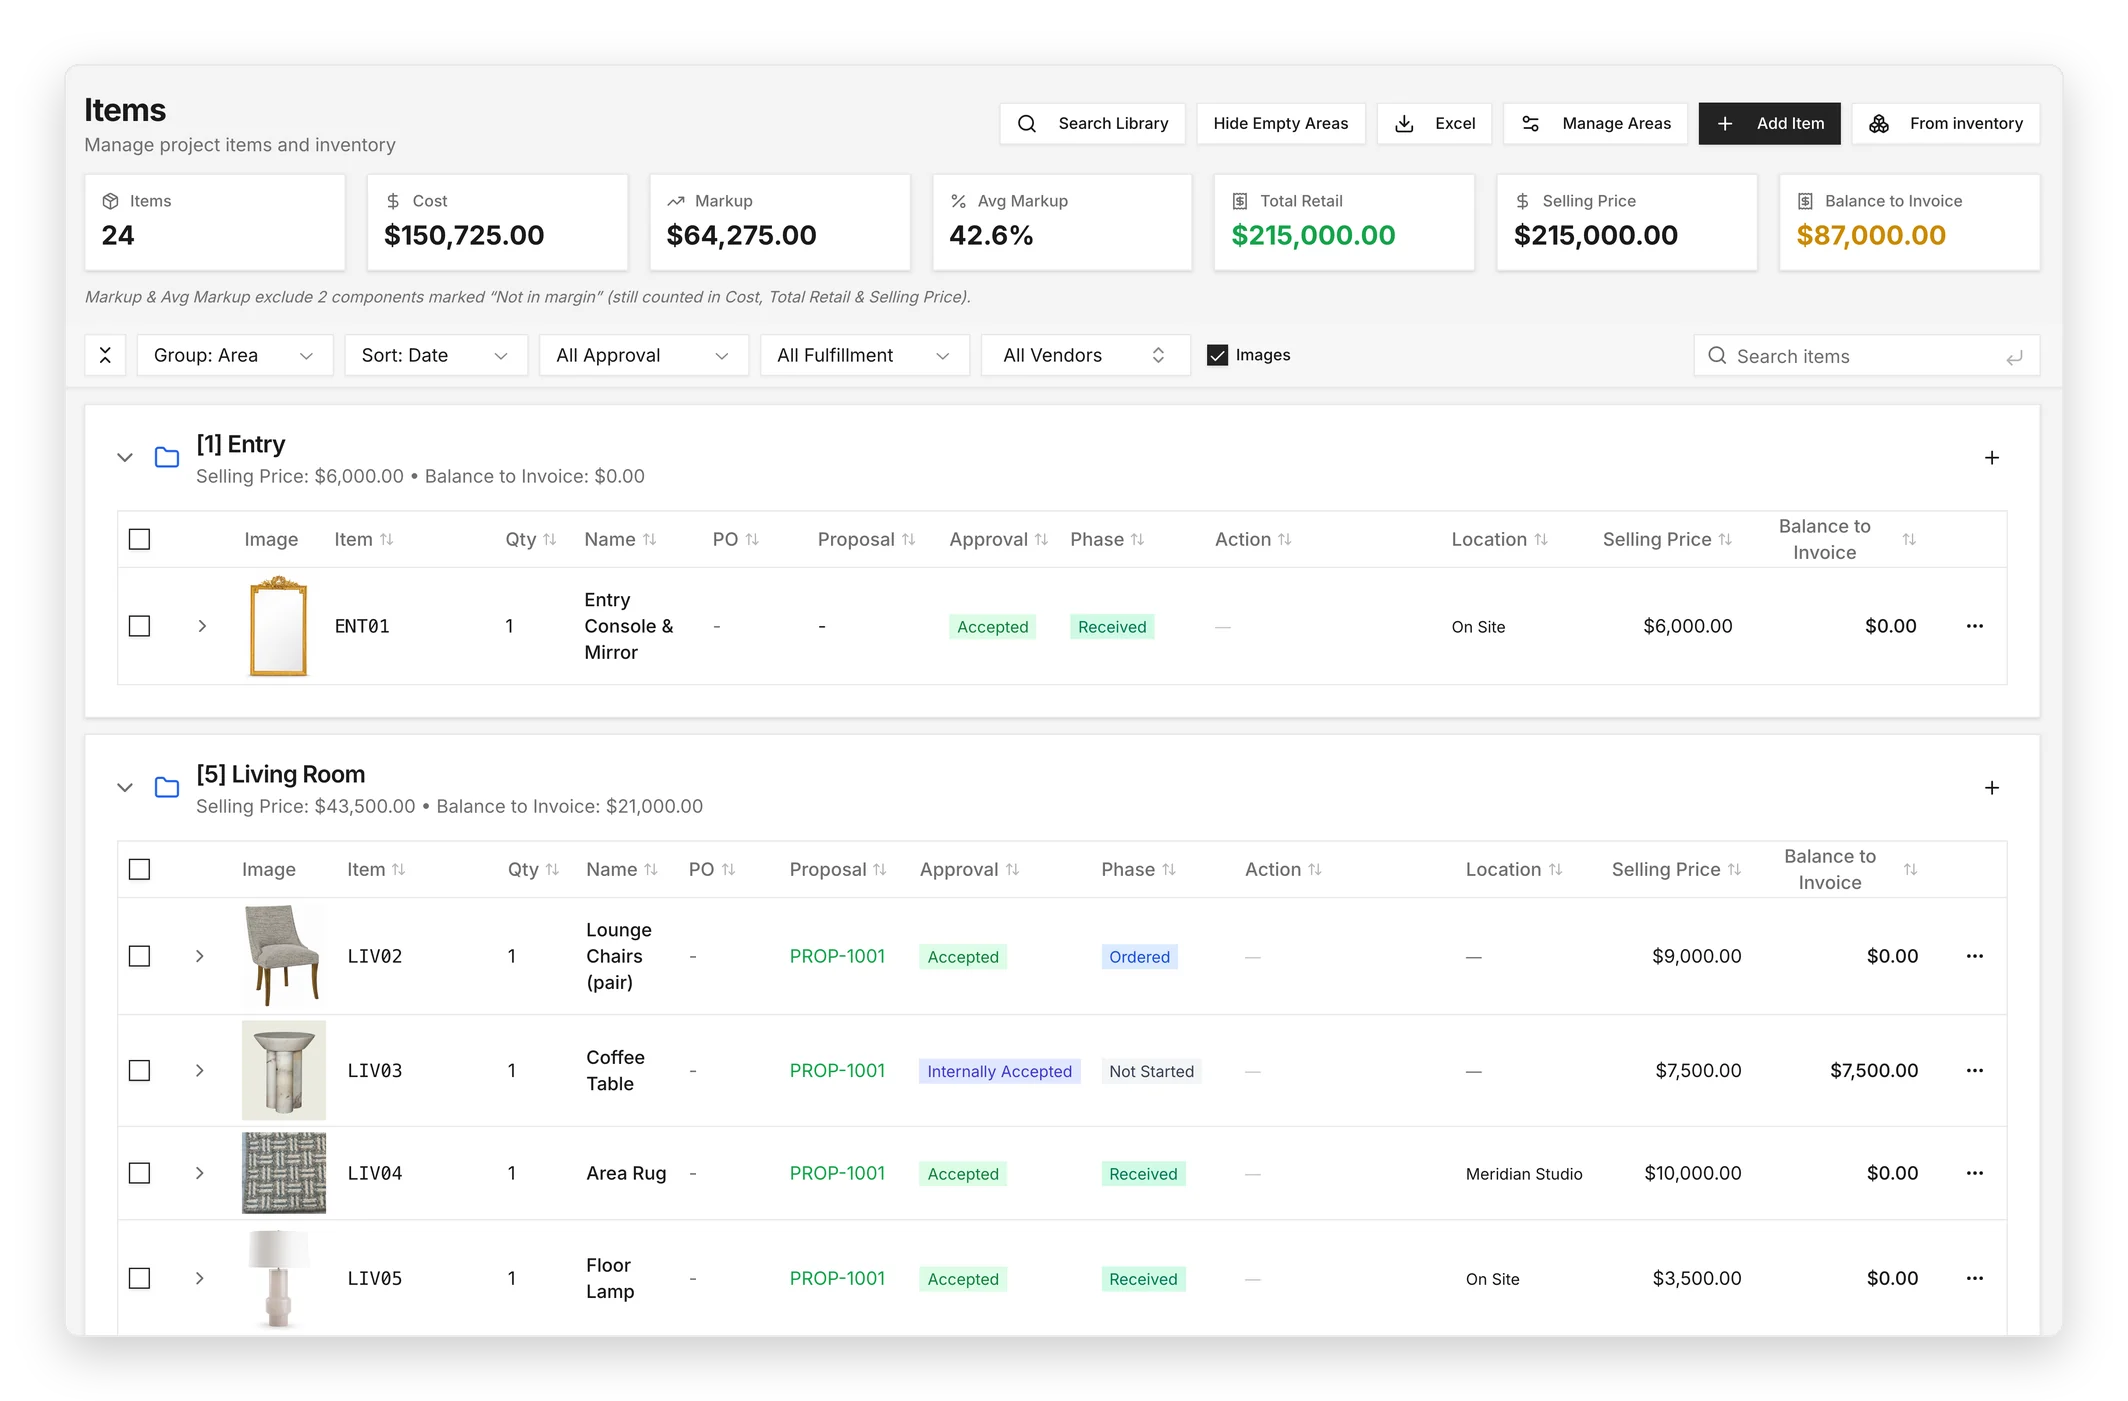Open the more-options menu for LIV03

pos(1974,1070)
